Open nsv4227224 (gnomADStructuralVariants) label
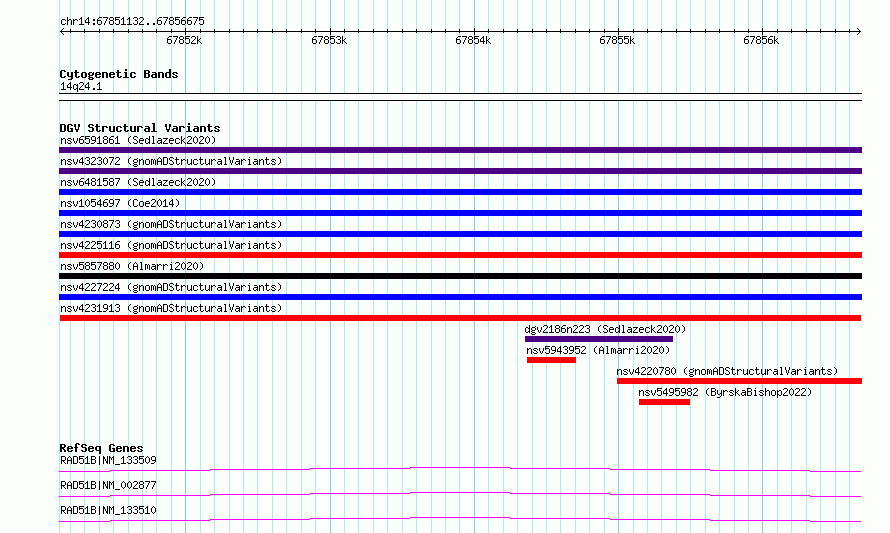The image size is (890, 533). [171, 287]
